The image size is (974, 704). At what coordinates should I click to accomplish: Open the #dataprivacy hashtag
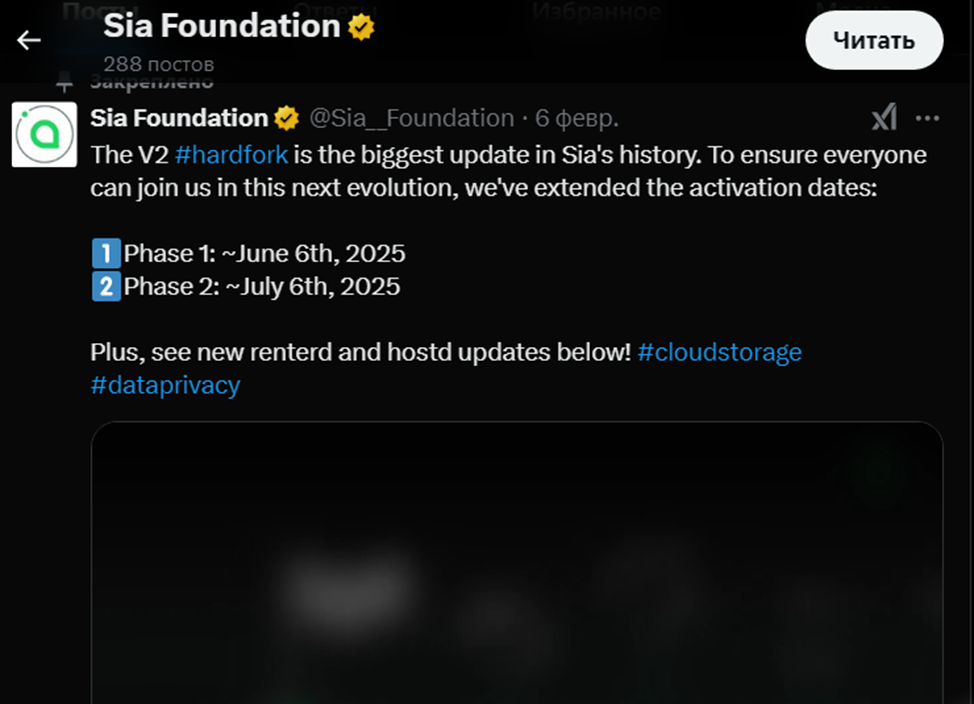coord(165,385)
